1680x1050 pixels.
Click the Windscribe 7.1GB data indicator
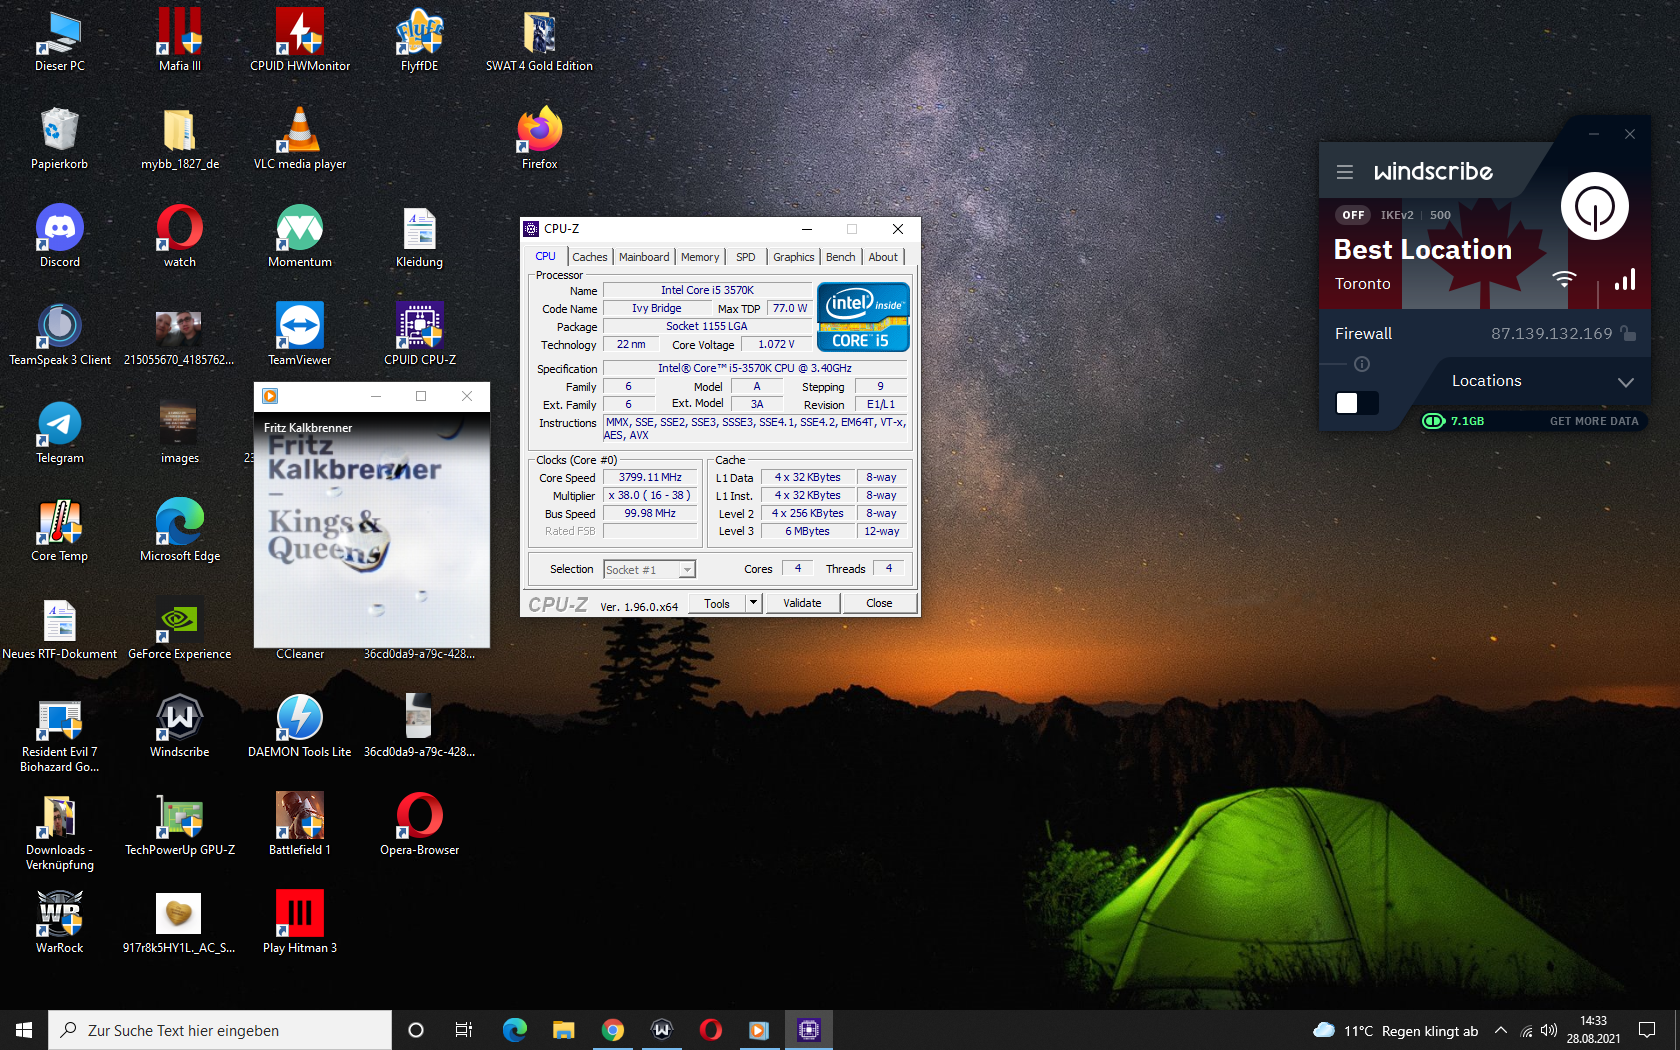point(1453,421)
